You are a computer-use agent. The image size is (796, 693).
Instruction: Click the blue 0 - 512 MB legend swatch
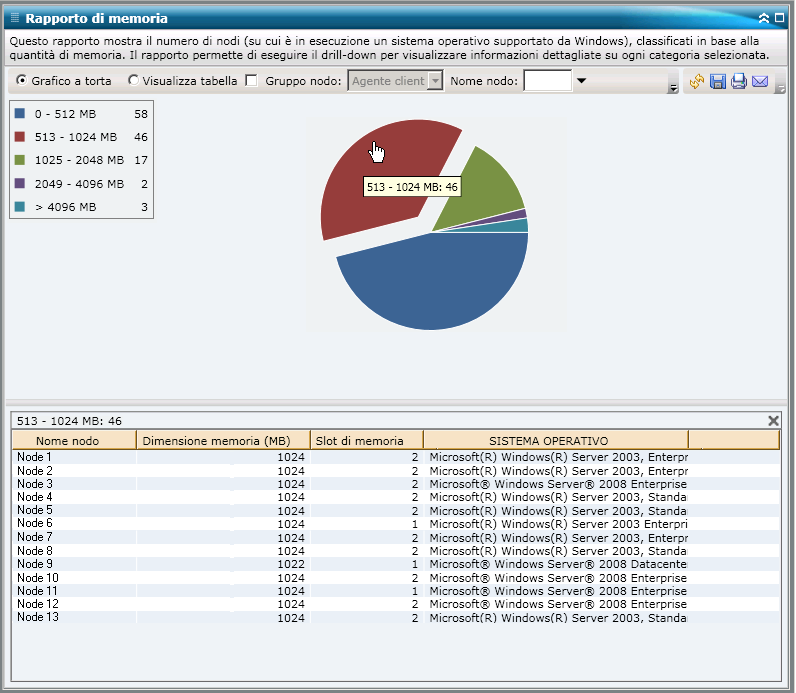[20, 114]
